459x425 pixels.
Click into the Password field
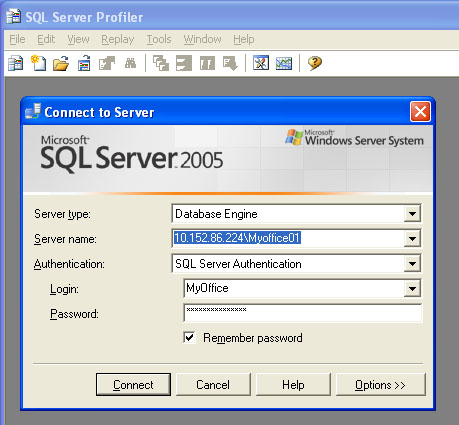303,313
